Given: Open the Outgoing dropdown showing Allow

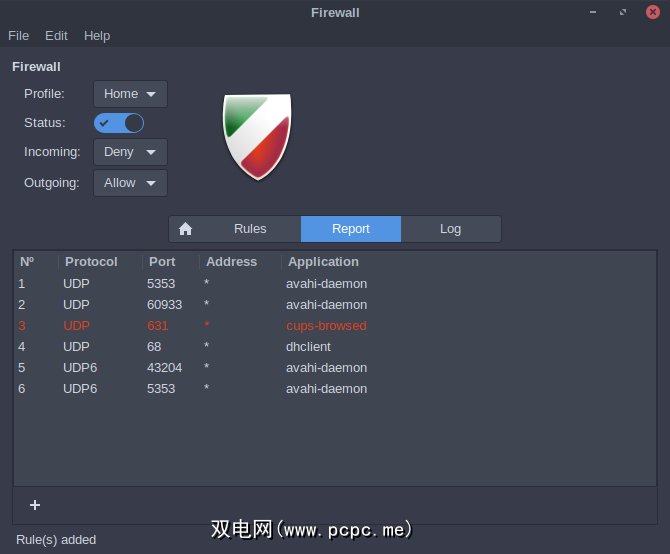Looking at the screenshot, I should pyautogui.click(x=130, y=183).
